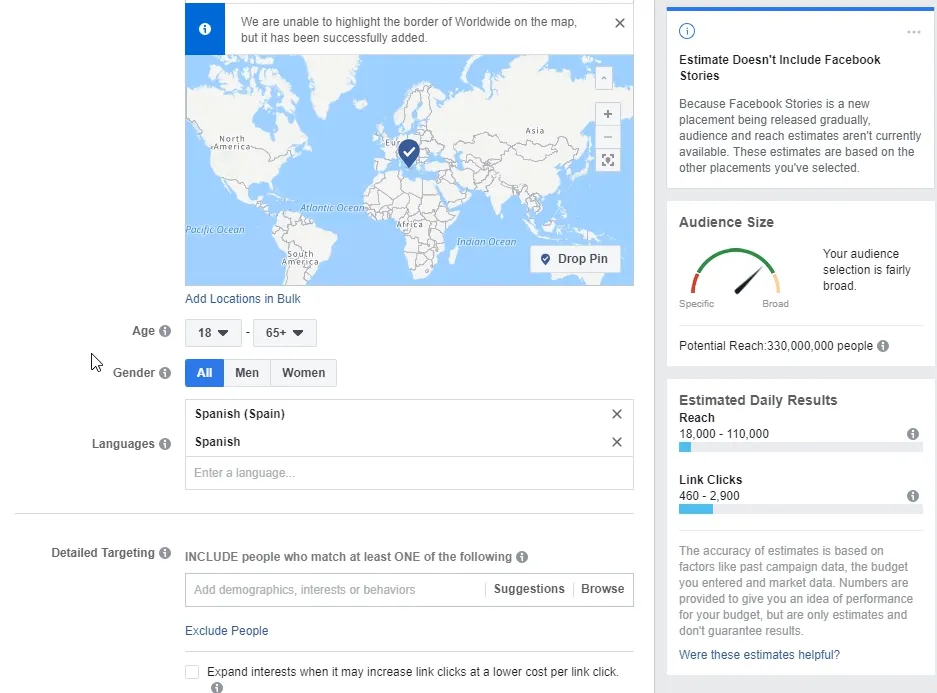The width and height of the screenshot is (937, 693).
Task: Click the Potential Reach info icon
Action: tap(883, 346)
